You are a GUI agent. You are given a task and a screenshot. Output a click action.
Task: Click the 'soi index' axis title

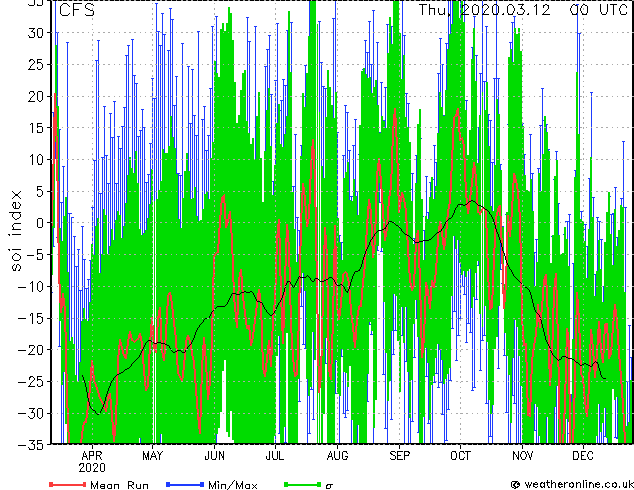click(16, 231)
